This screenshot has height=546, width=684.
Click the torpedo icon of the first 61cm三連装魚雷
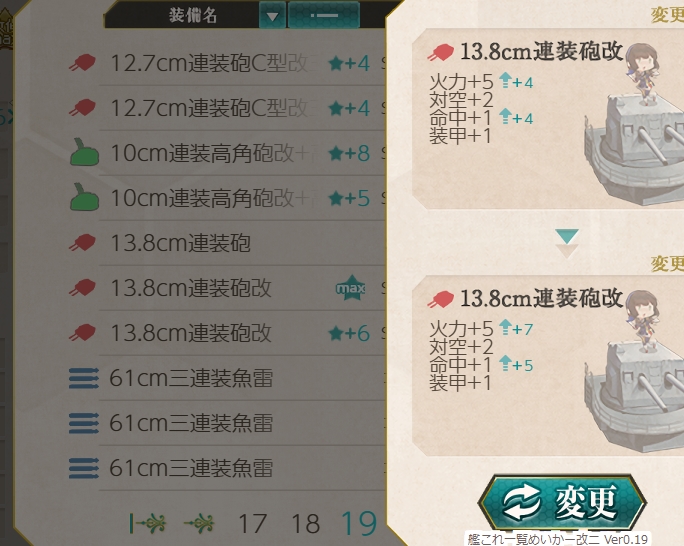(84, 378)
